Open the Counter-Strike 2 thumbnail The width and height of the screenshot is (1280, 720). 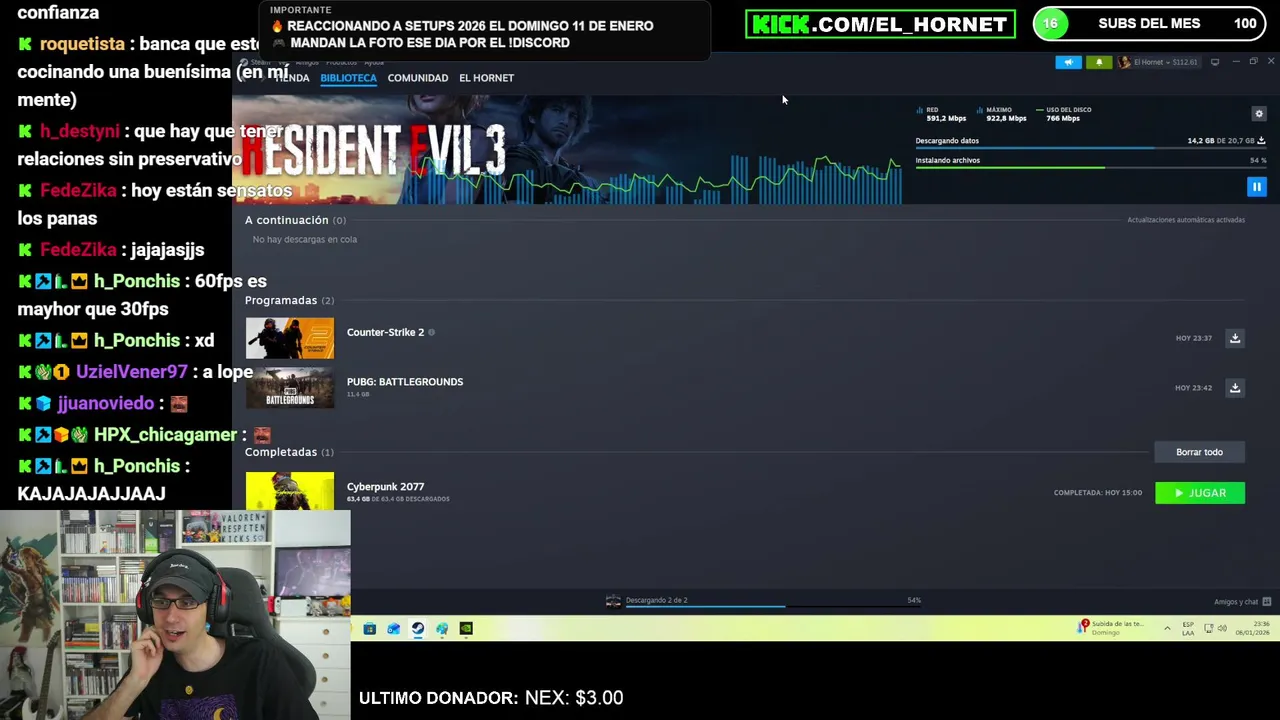pos(290,338)
